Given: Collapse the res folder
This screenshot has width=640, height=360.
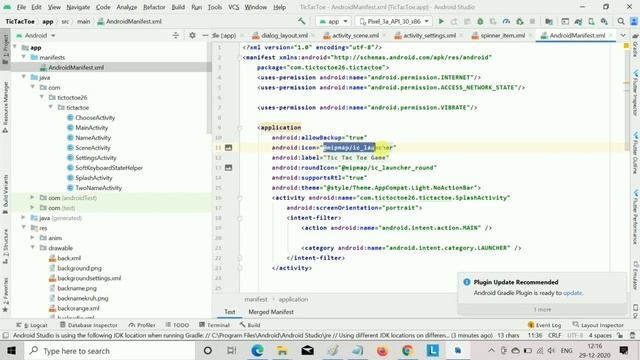Looking at the screenshot, I should click(24, 228).
